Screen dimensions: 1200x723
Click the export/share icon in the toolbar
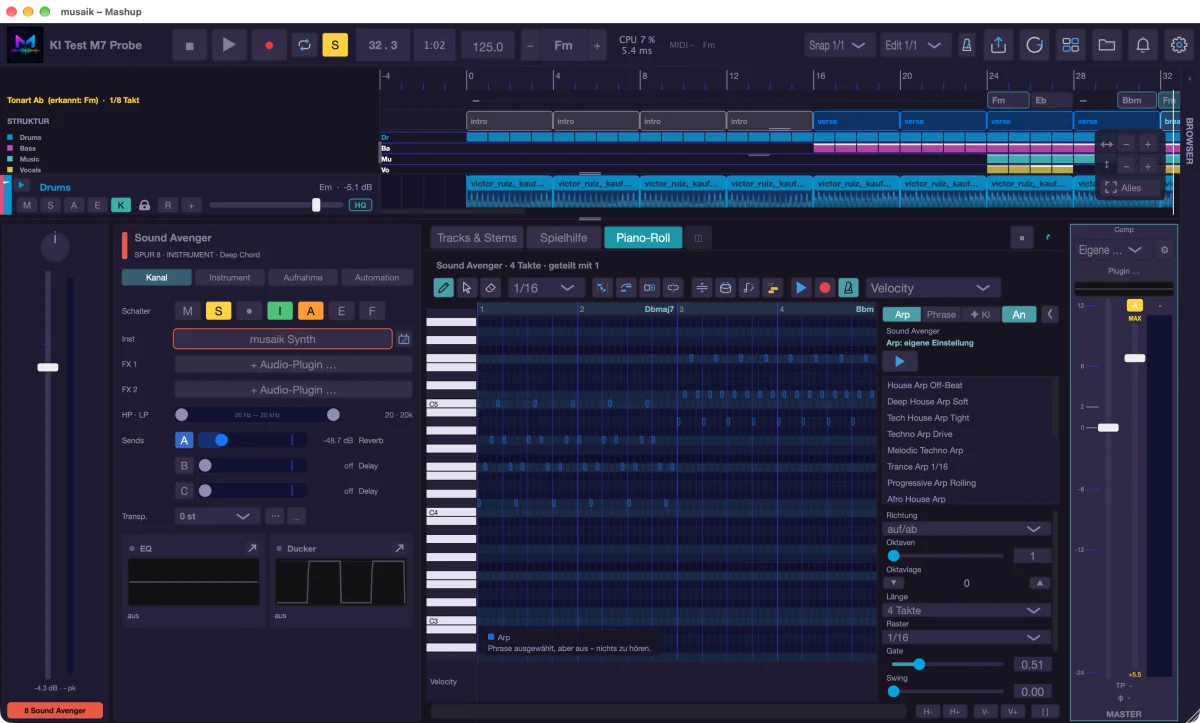(x=998, y=45)
